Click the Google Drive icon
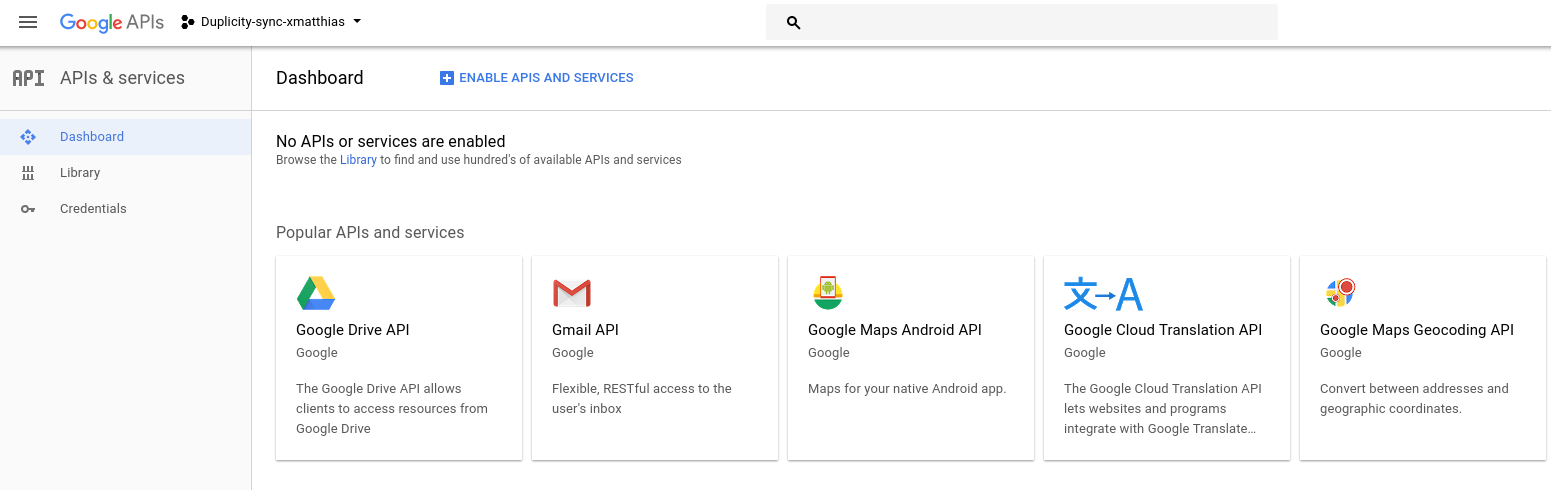The height and width of the screenshot is (490, 1551). 316,293
